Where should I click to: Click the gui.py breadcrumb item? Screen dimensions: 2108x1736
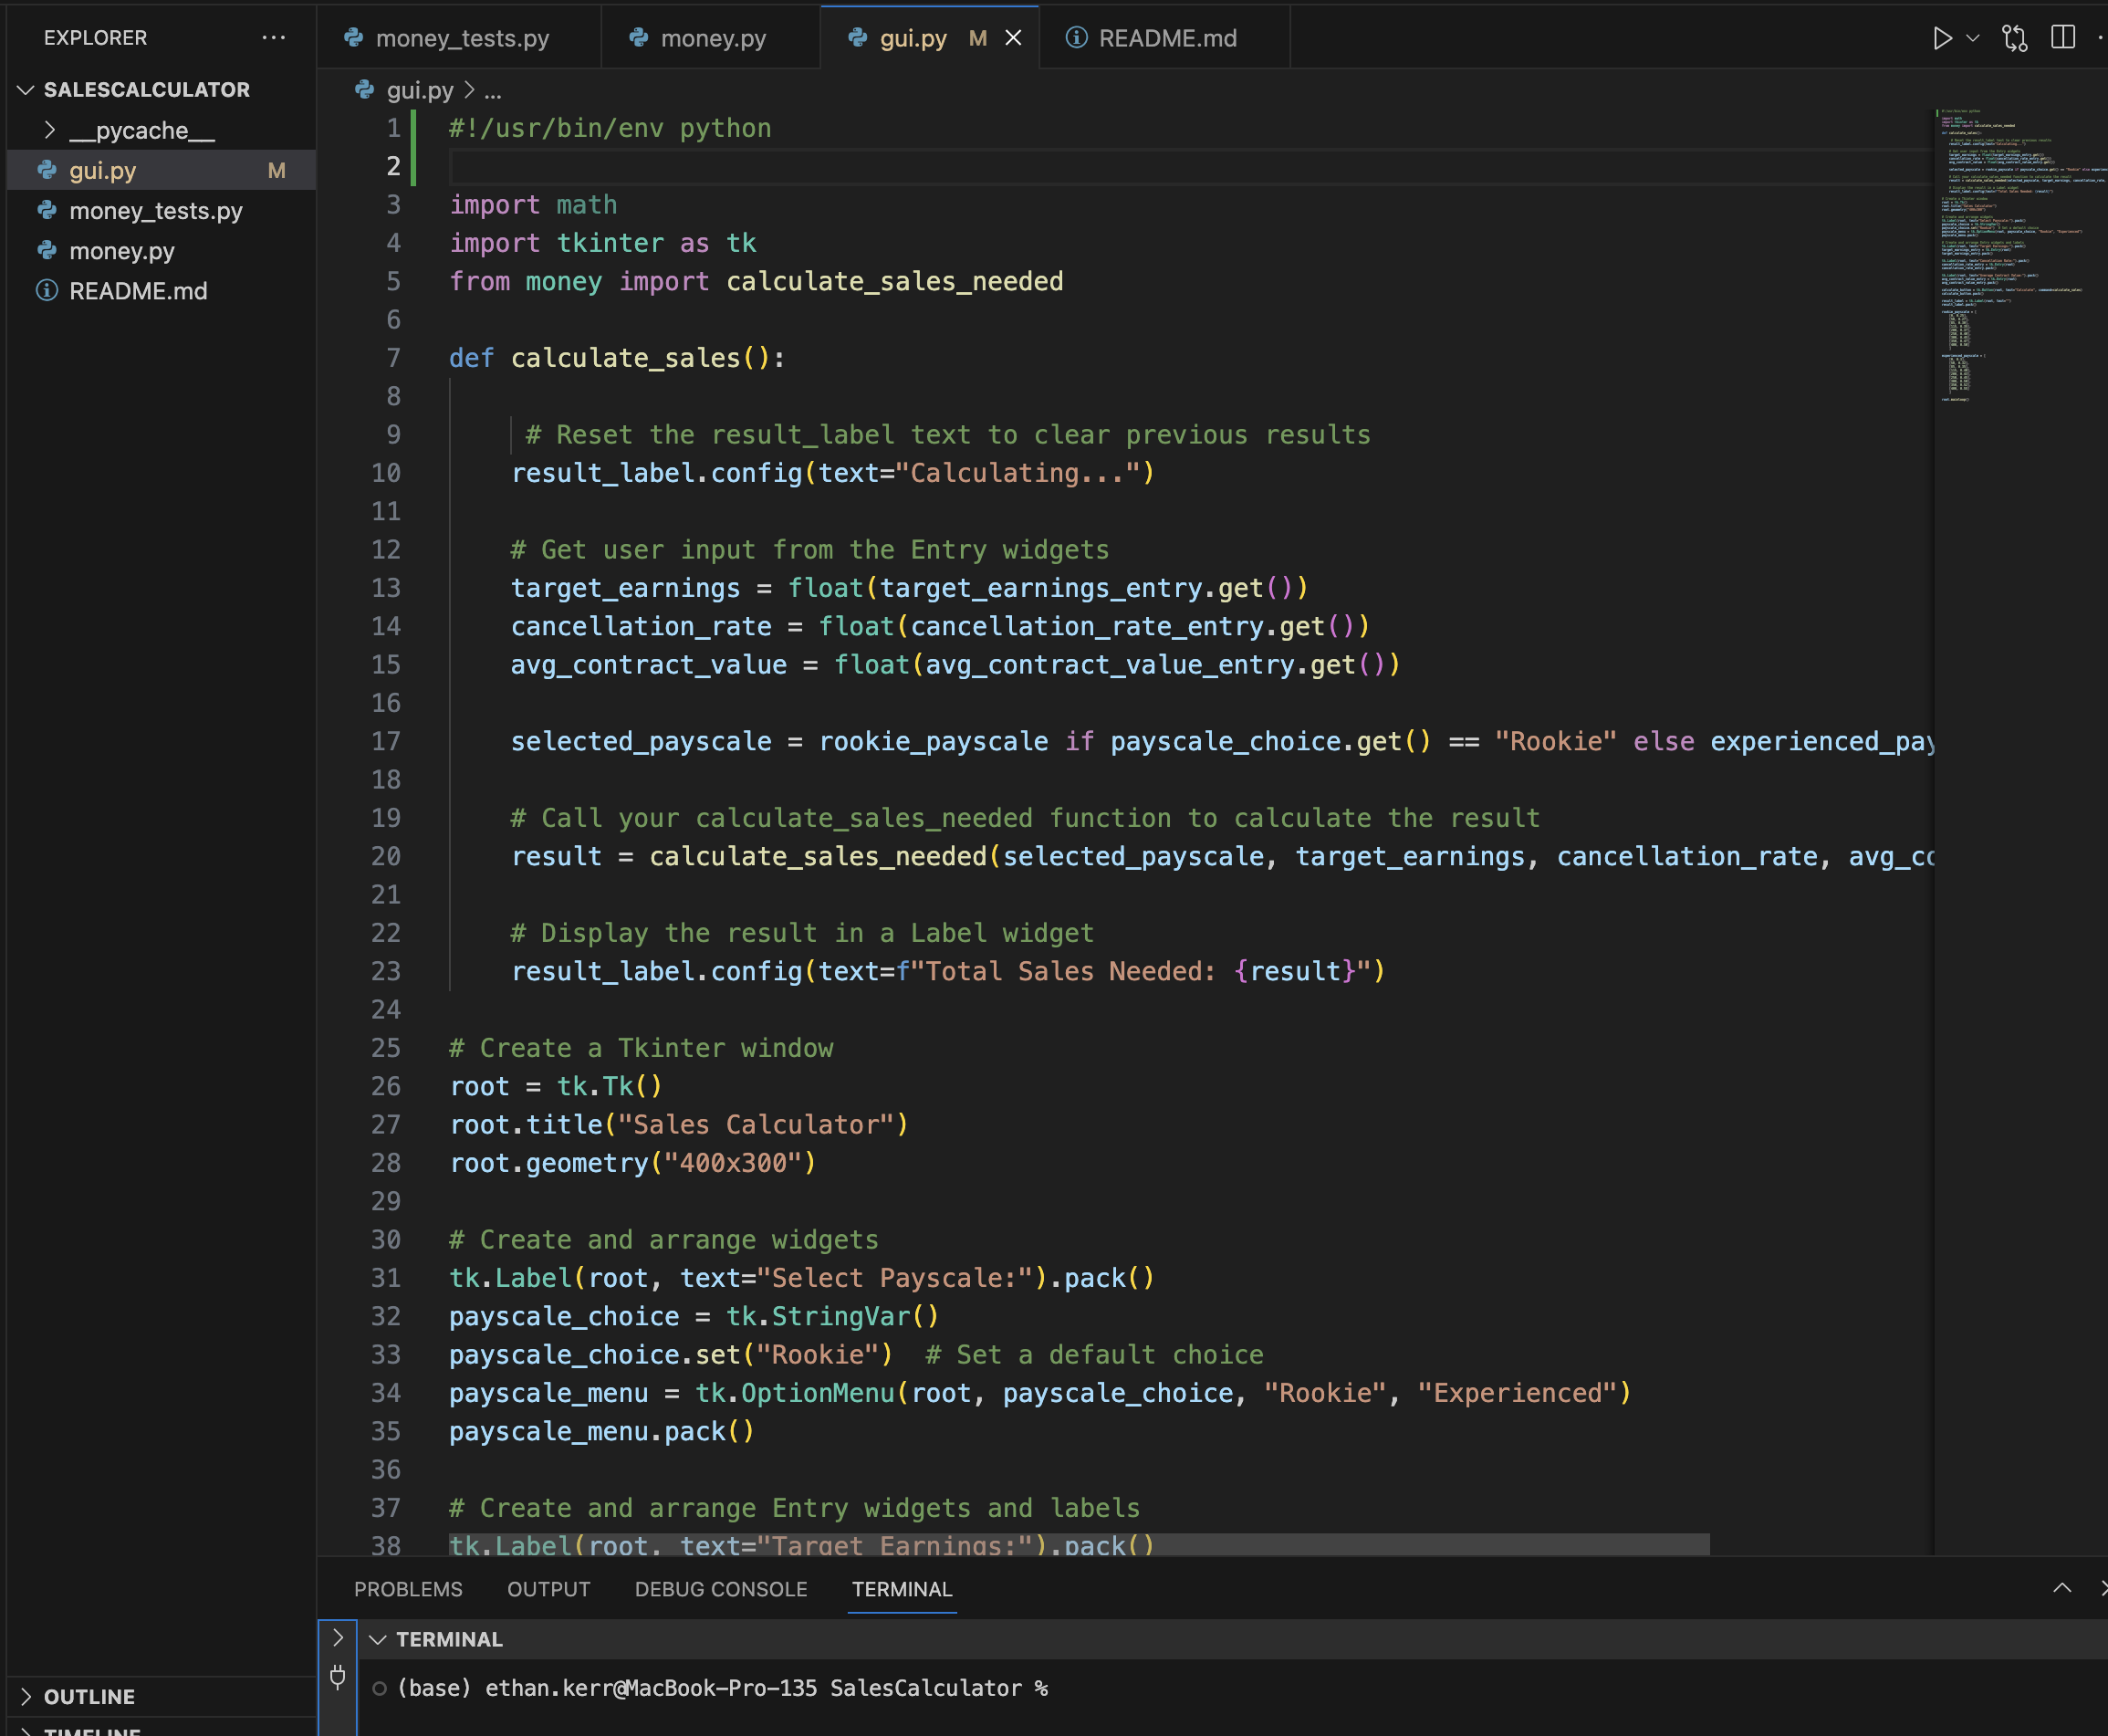click(x=419, y=90)
